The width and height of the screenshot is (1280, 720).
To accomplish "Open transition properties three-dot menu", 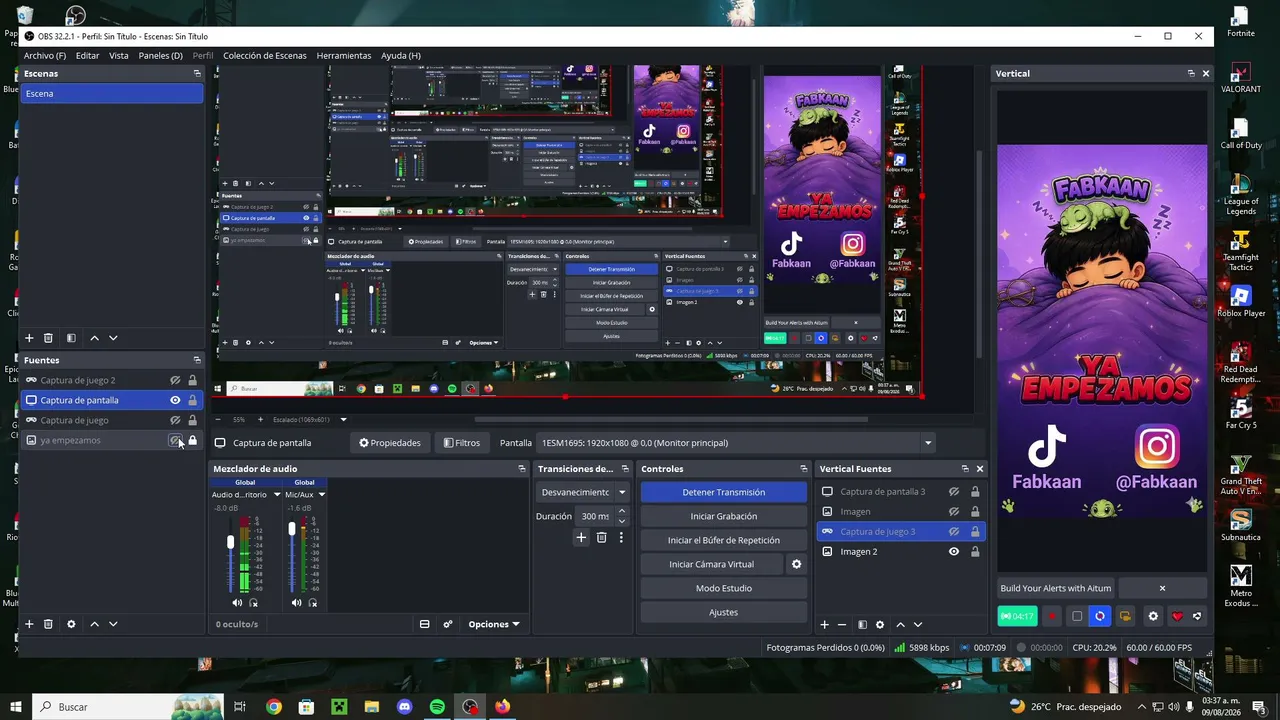I will pos(621,537).
